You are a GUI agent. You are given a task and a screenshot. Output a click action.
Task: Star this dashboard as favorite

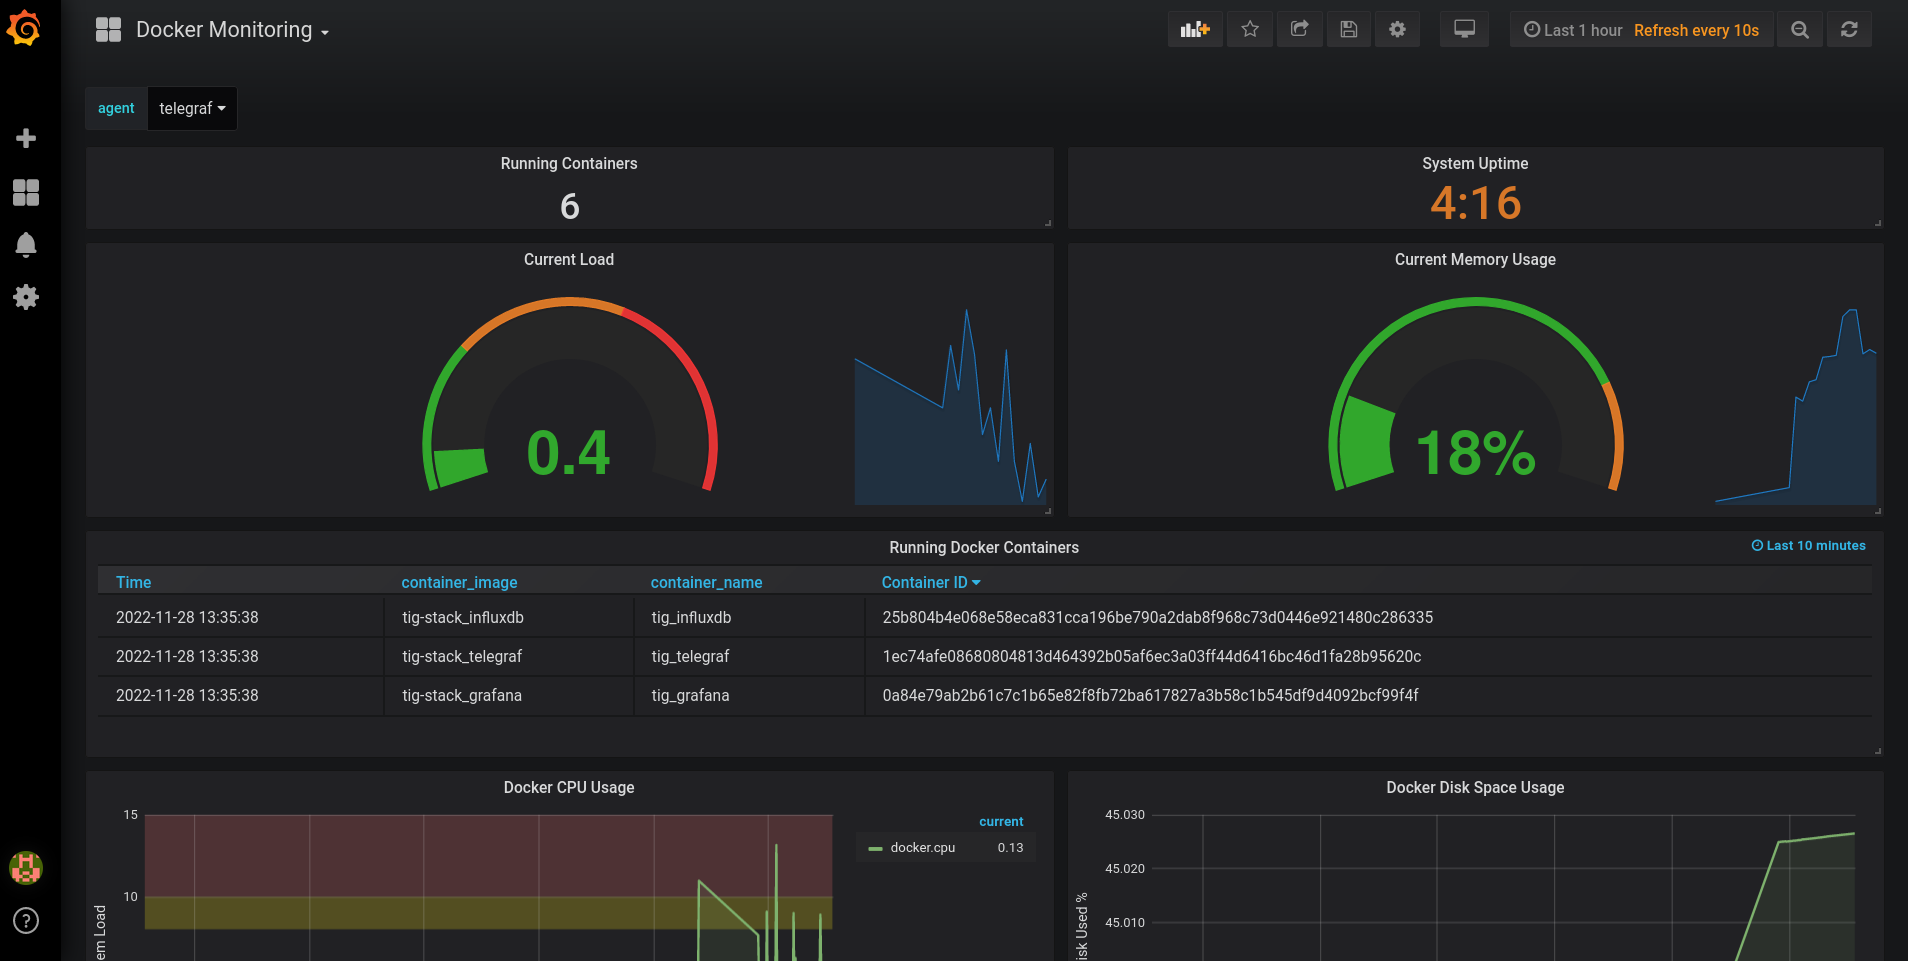point(1250,30)
